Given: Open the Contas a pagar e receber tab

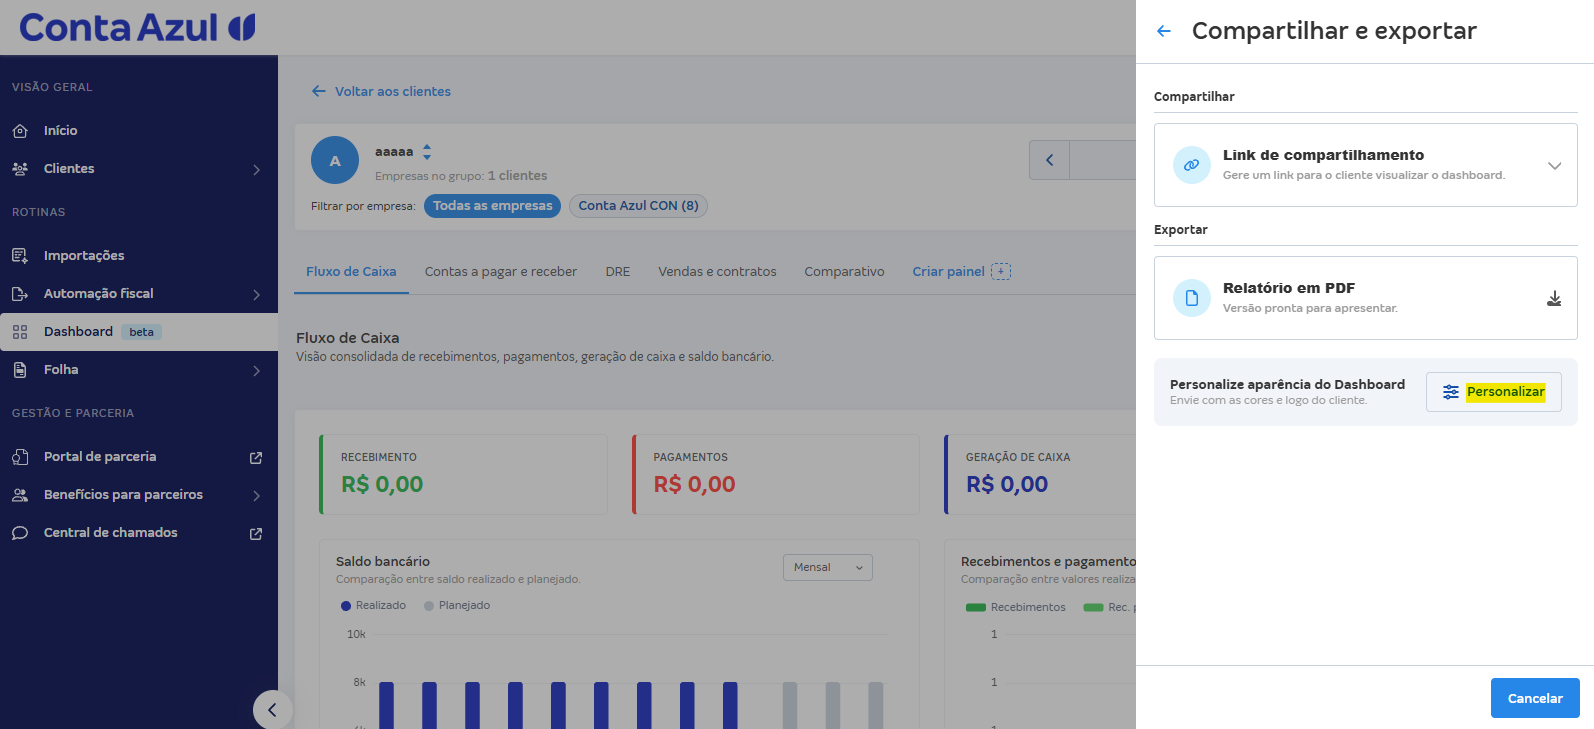Looking at the screenshot, I should (501, 272).
